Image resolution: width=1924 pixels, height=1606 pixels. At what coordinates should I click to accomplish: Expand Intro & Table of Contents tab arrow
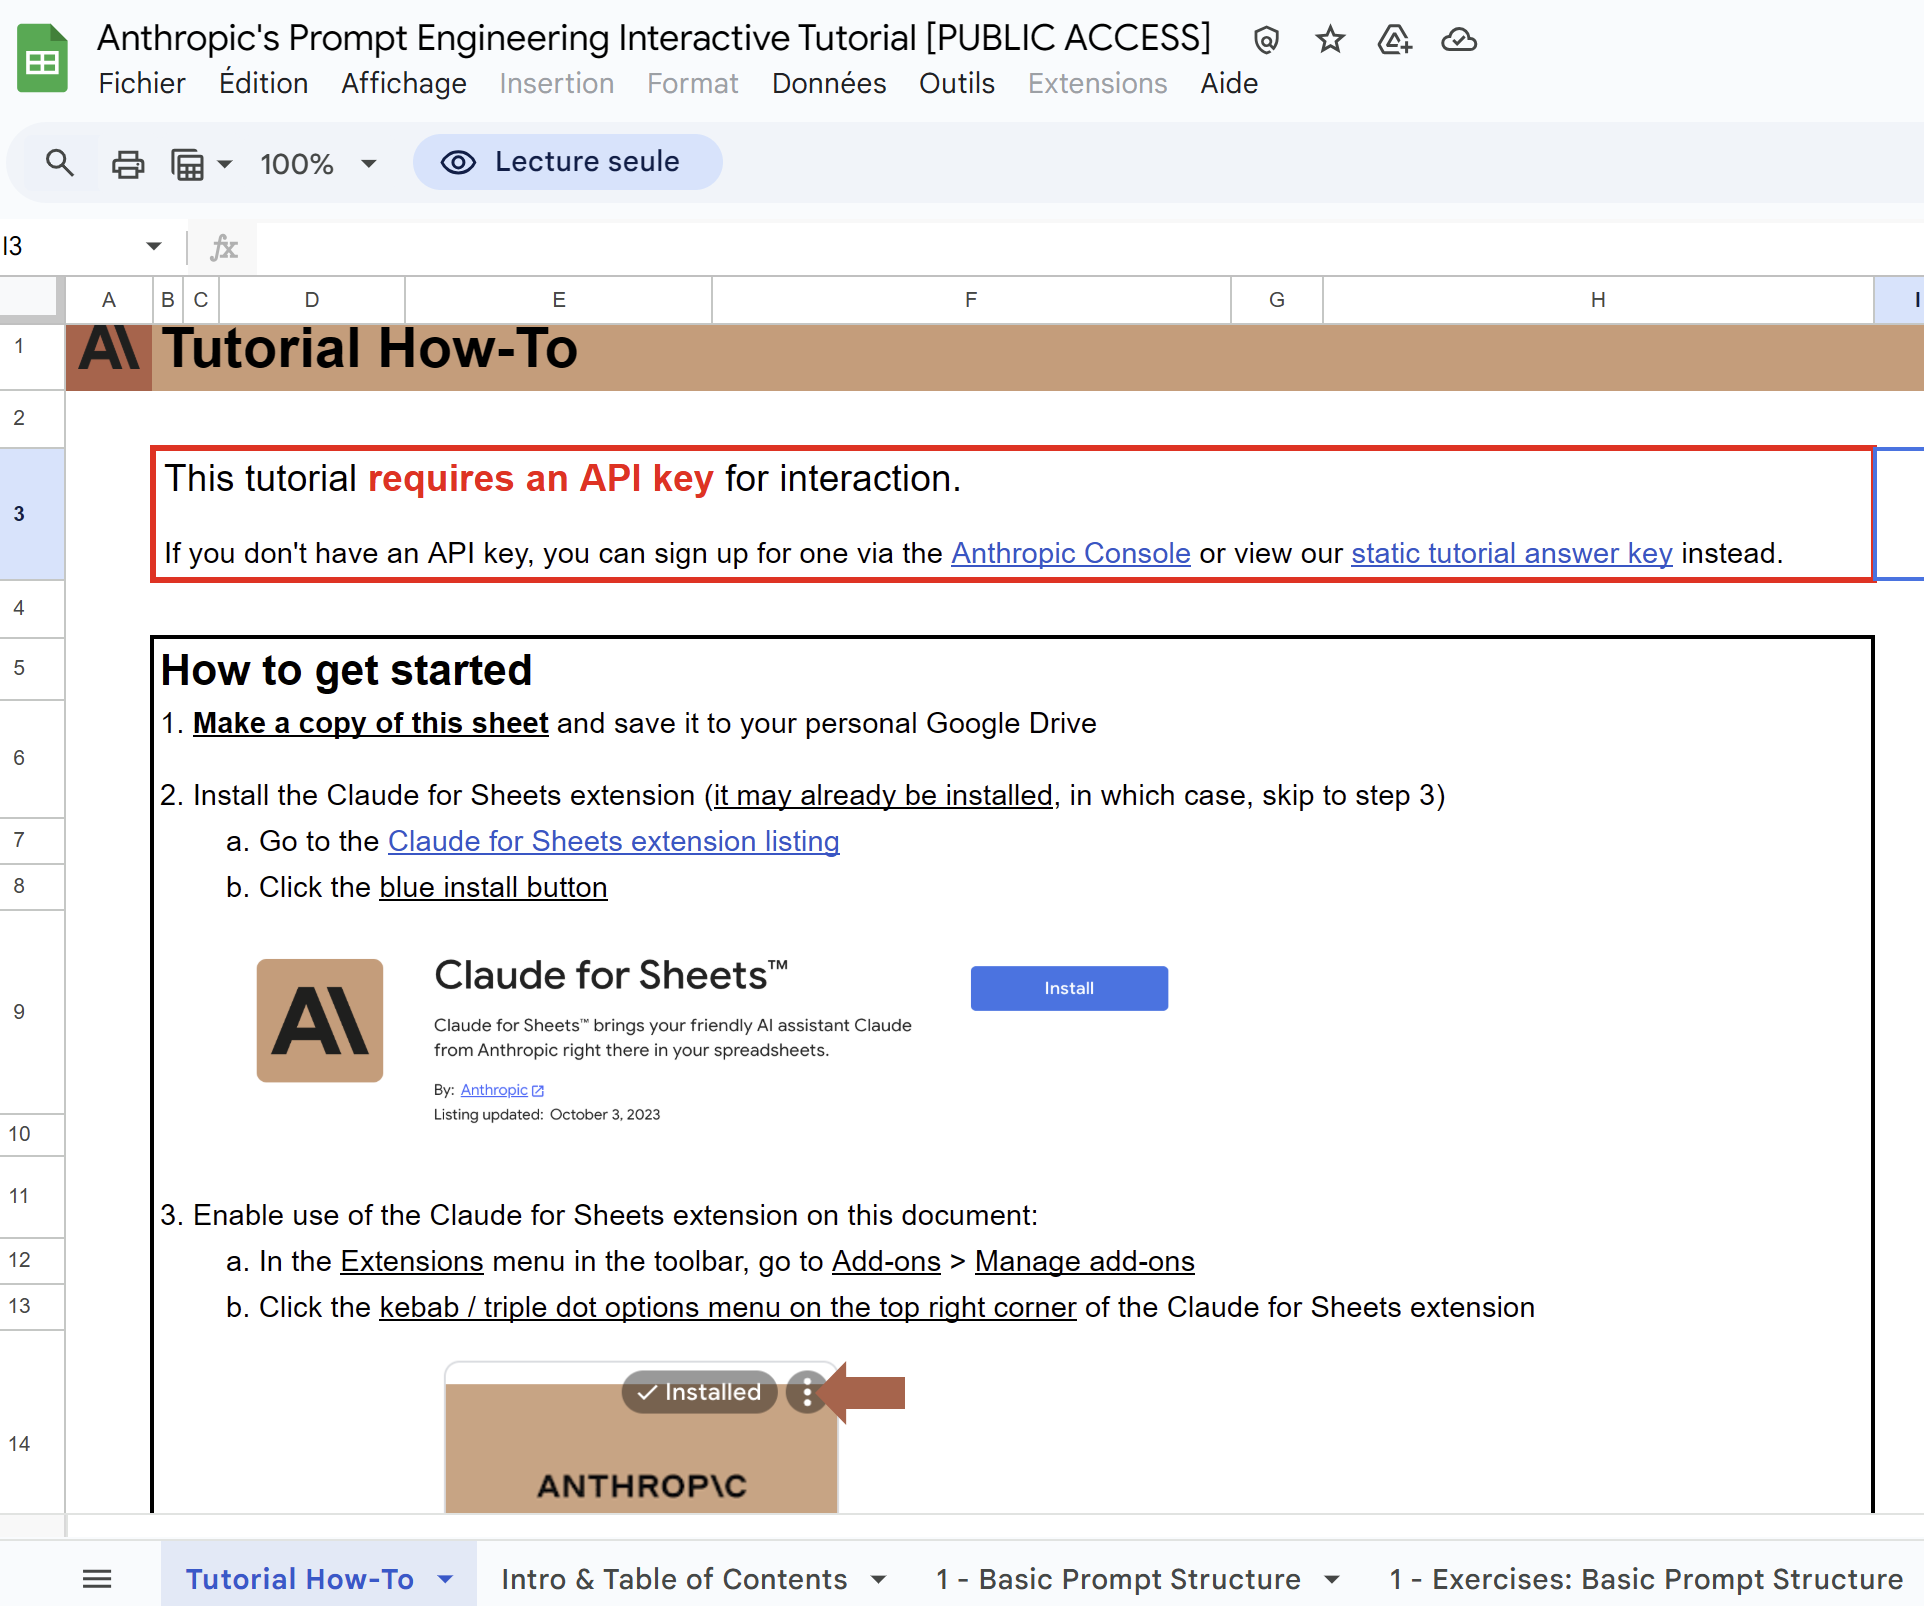pyautogui.click(x=878, y=1579)
